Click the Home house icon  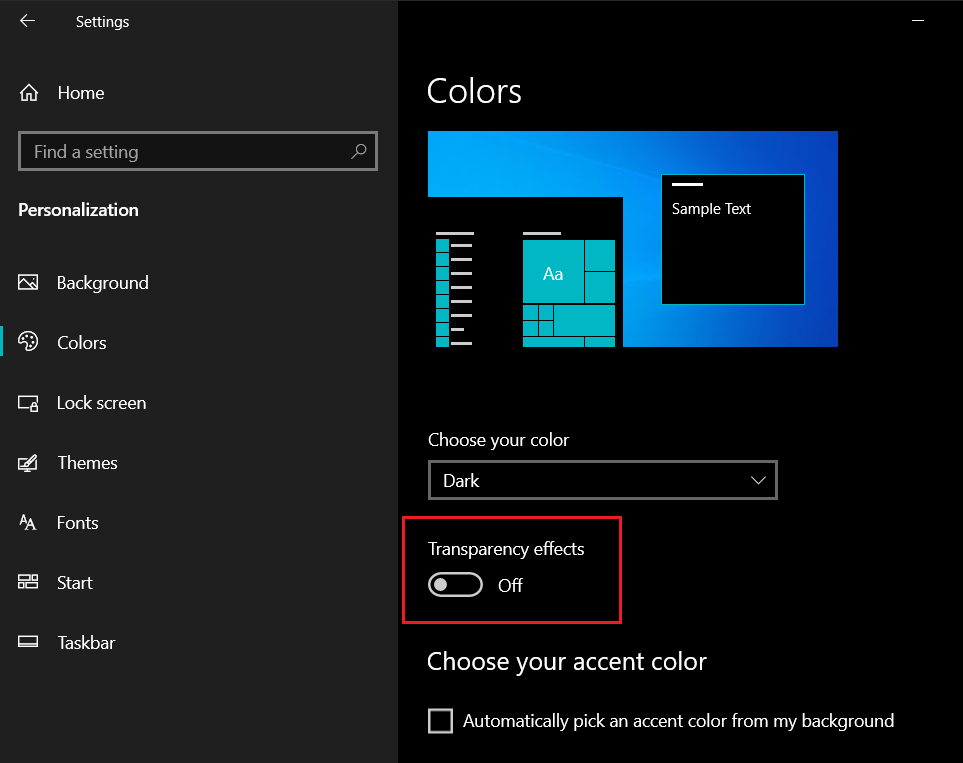pos(29,92)
